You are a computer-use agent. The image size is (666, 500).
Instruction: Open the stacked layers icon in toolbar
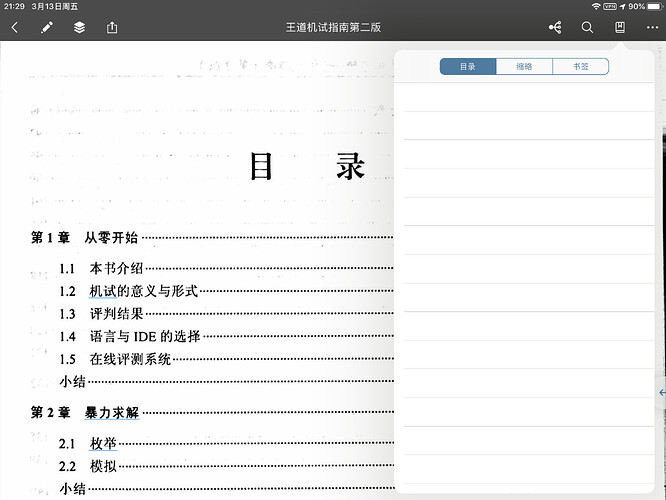pos(79,28)
